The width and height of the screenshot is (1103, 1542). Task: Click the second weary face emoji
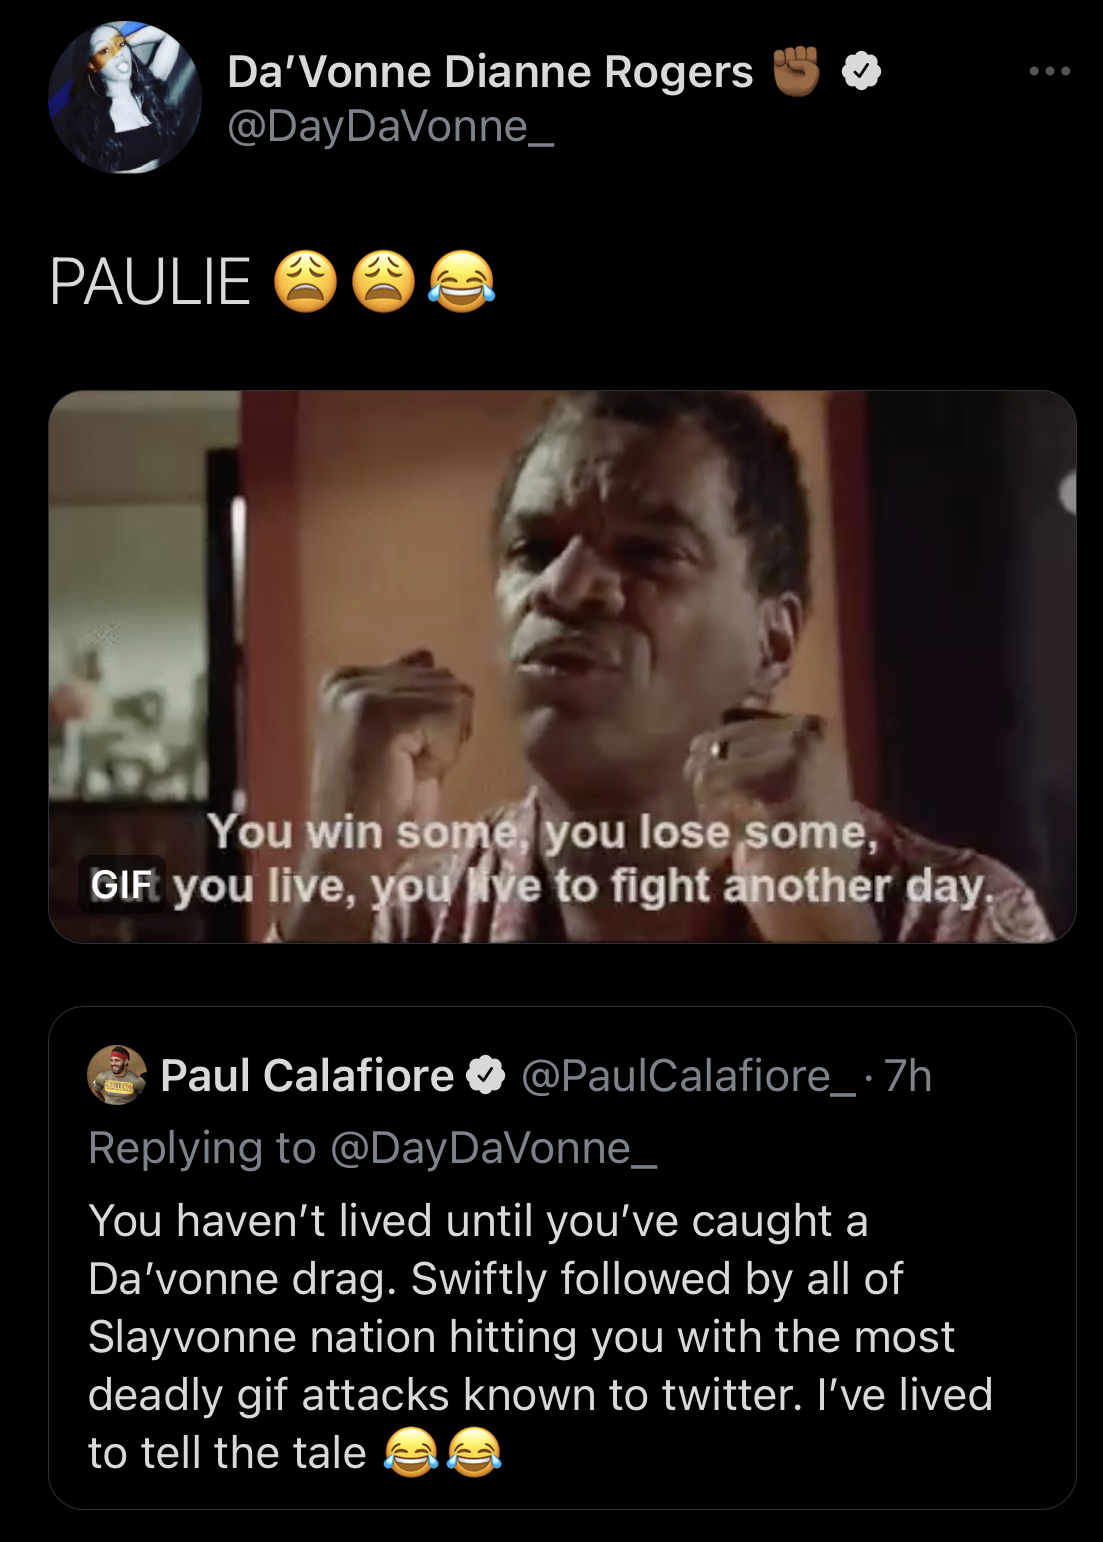coord(383,281)
